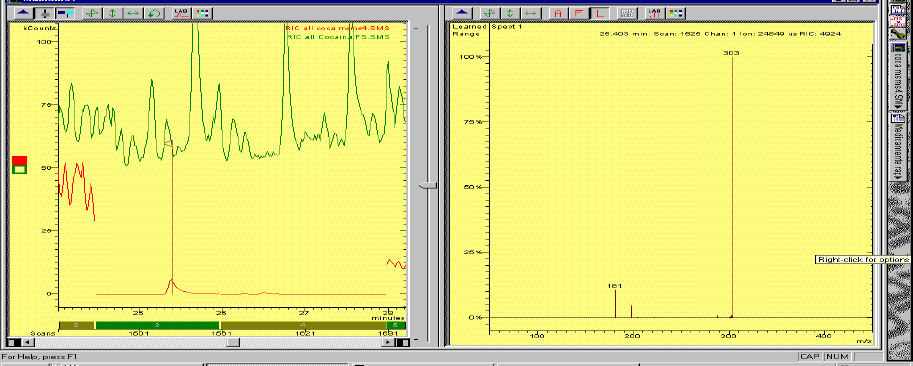
Task: Toggle the red F button in spectrum toolbar
Action: (x=578, y=12)
